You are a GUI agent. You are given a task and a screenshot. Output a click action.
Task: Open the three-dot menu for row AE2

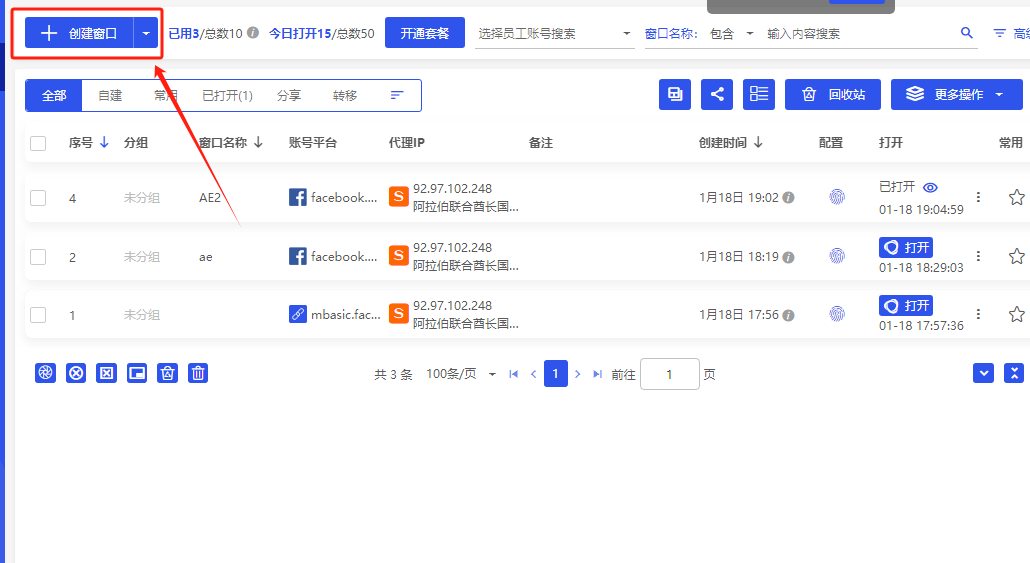click(x=978, y=197)
